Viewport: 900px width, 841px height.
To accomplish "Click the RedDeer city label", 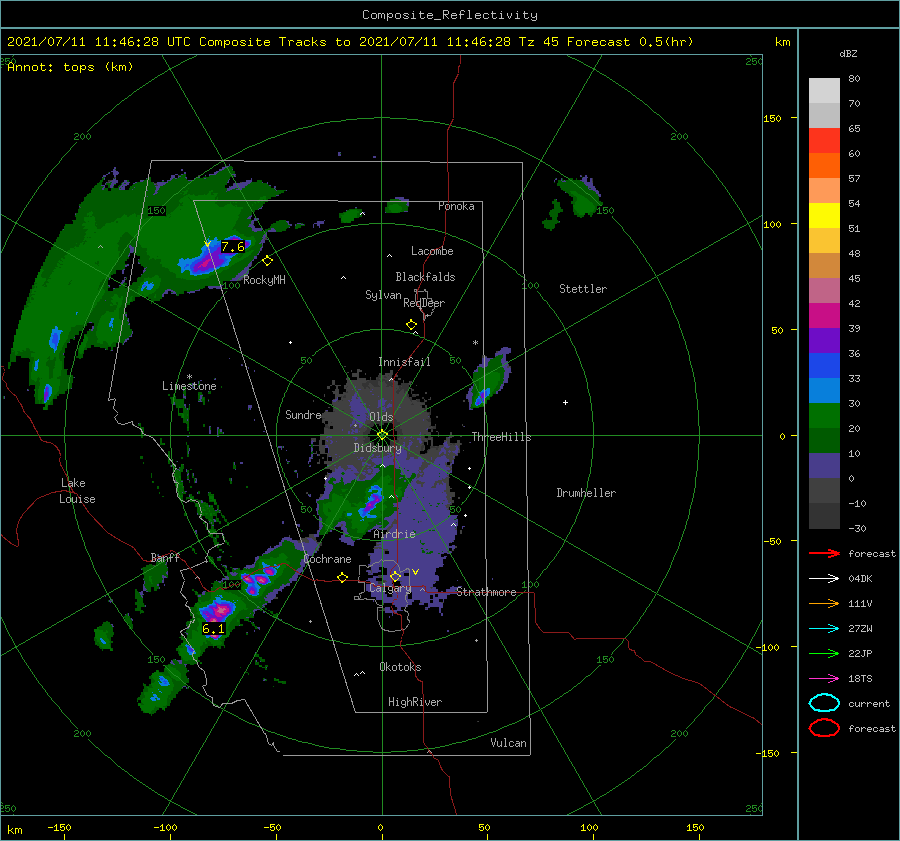I will pyautogui.click(x=424, y=303).
